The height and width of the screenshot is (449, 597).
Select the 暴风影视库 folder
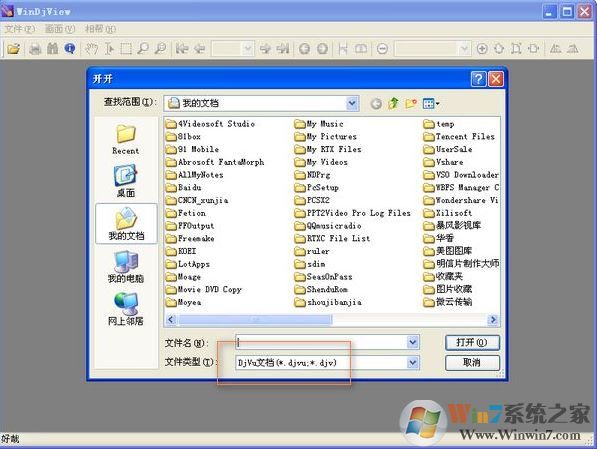(x=452, y=226)
